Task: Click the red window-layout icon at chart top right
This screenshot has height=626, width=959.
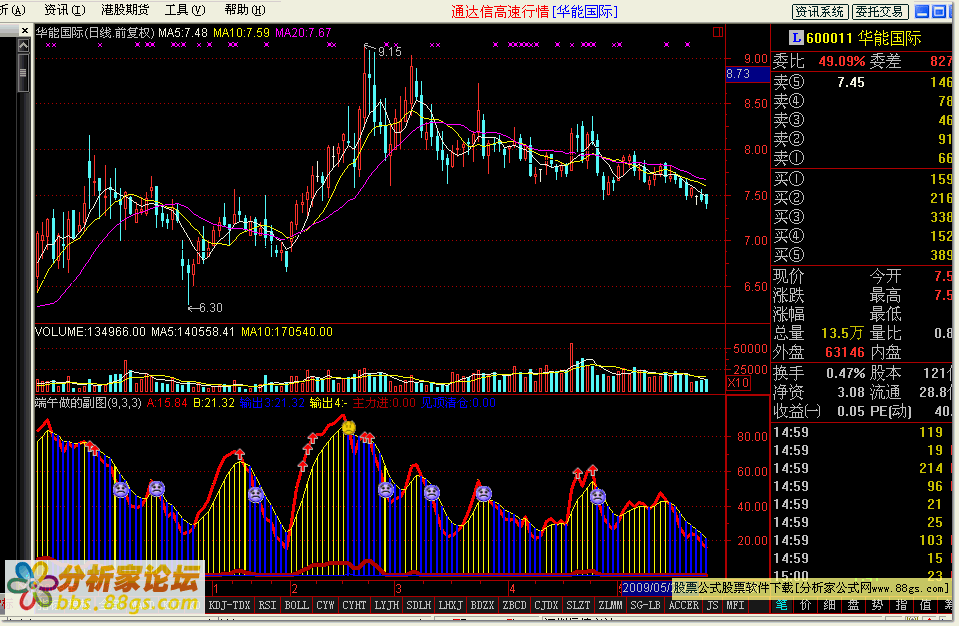Action: tap(718, 32)
